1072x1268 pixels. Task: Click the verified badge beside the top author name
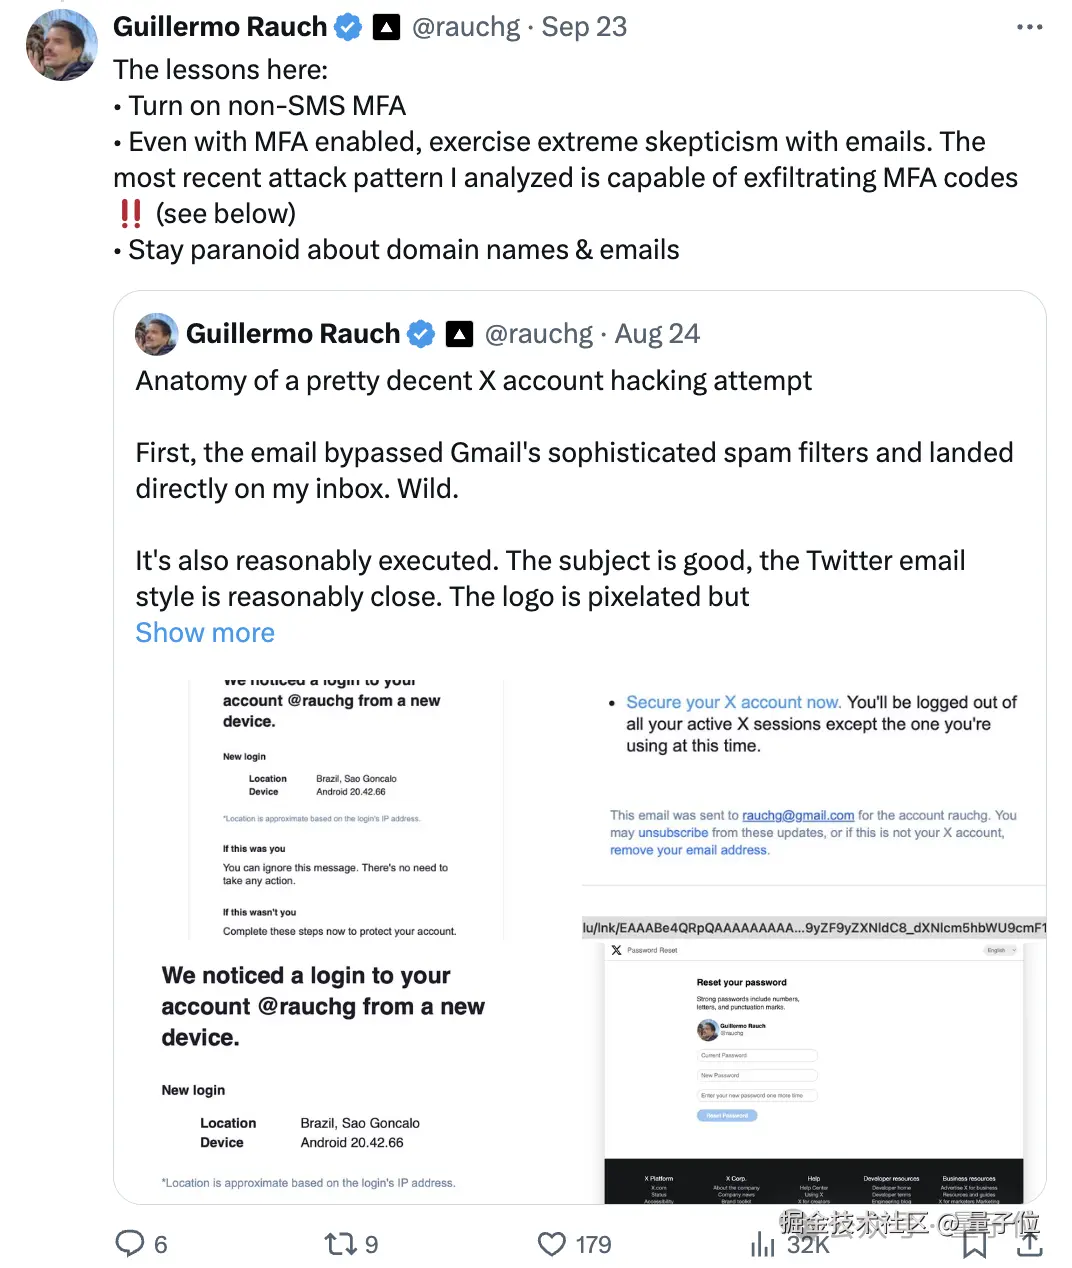pos(348,27)
